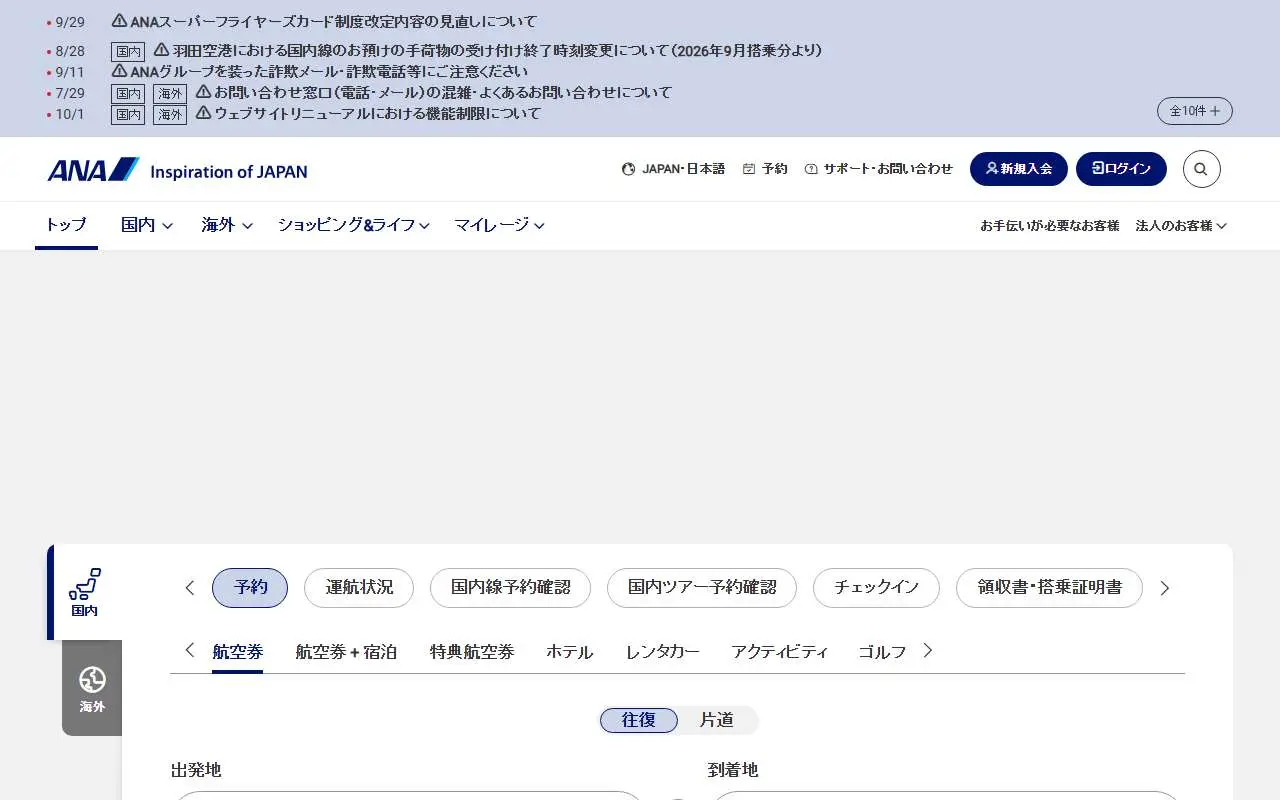Viewport: 1280px width, 800px height.
Task: Expand the 海外 navigation menu
Action: [x=227, y=225]
